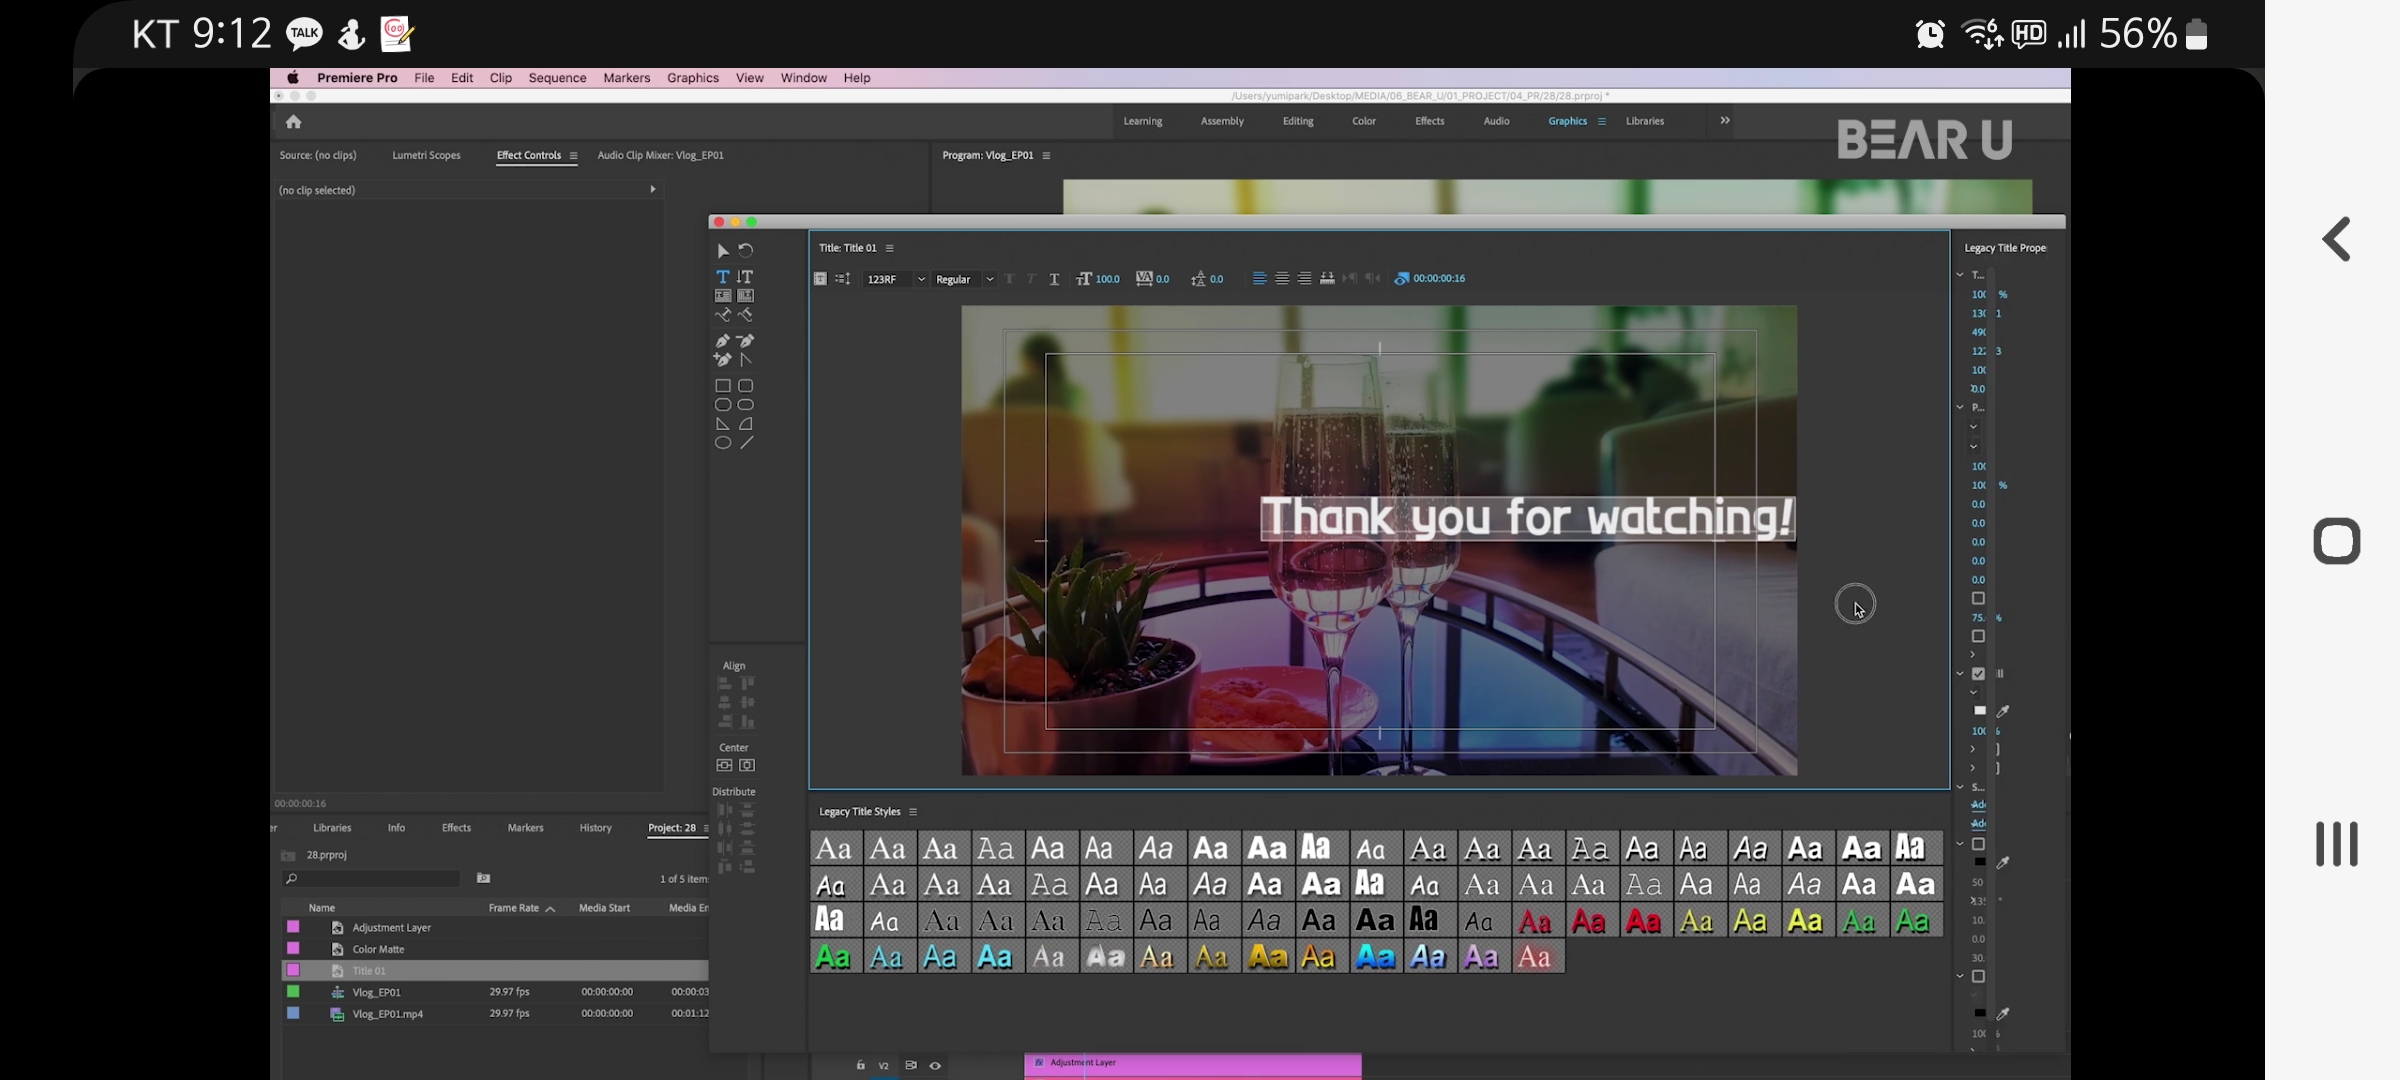Viewport: 2400px width, 1080px height.
Task: Click the Rotation tool icon
Action: click(746, 251)
